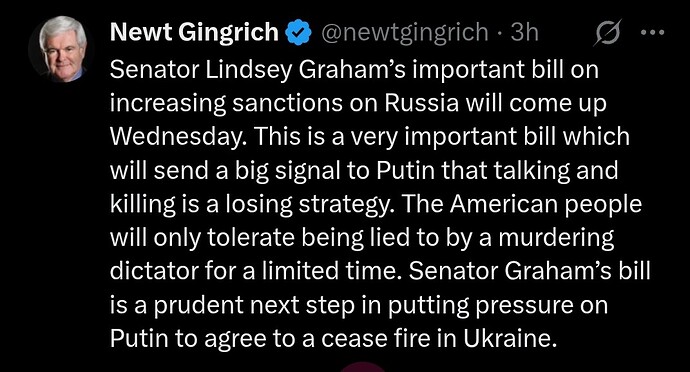Click the partially visible pink circle at the bottom
The width and height of the screenshot is (690, 372).
[363, 367]
